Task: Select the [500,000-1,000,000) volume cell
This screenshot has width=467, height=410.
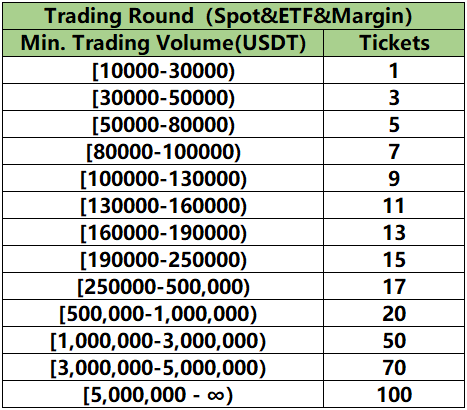Action: [163, 313]
